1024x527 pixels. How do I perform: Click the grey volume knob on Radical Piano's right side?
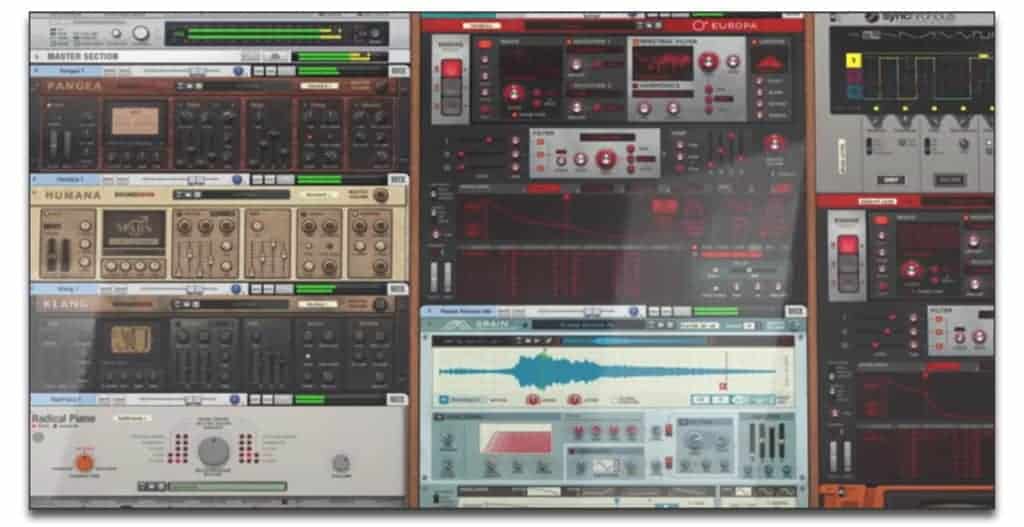(x=341, y=462)
